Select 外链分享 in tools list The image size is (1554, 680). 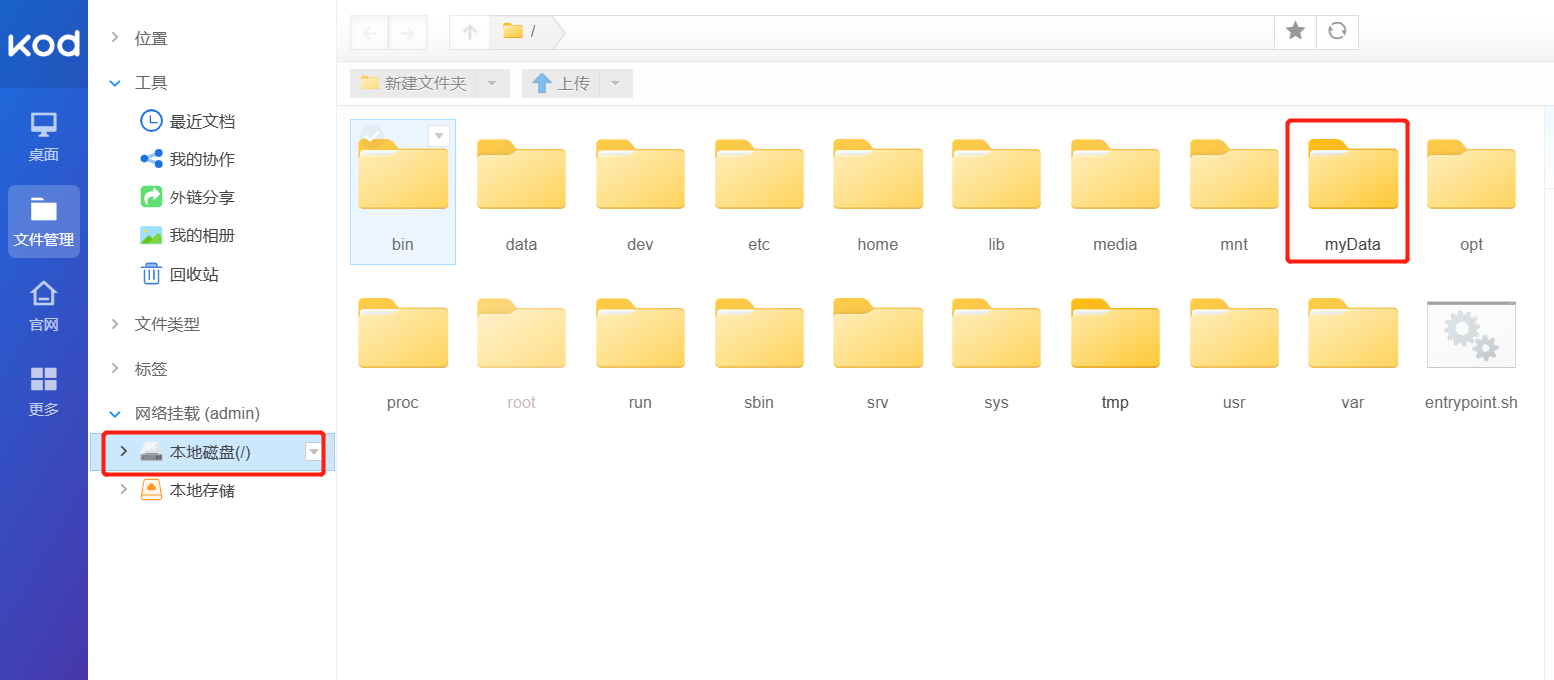tap(201, 197)
